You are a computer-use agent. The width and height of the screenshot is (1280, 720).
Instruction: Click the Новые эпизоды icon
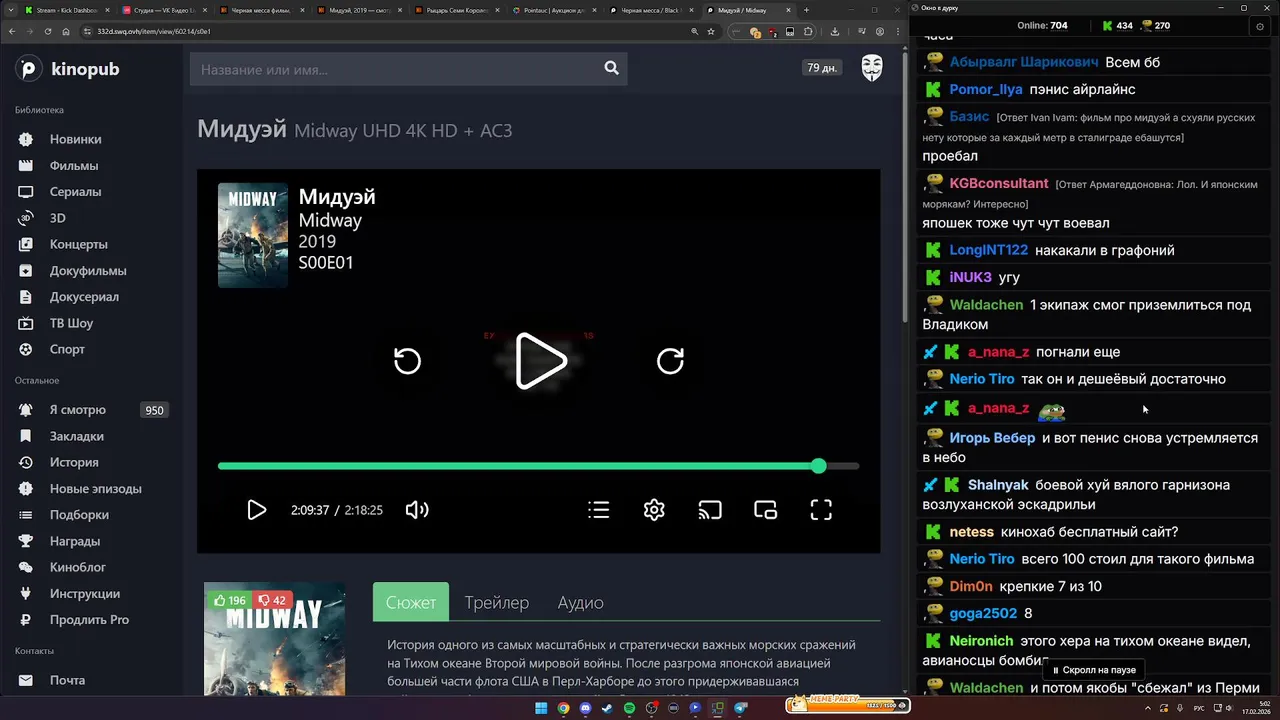(26, 489)
